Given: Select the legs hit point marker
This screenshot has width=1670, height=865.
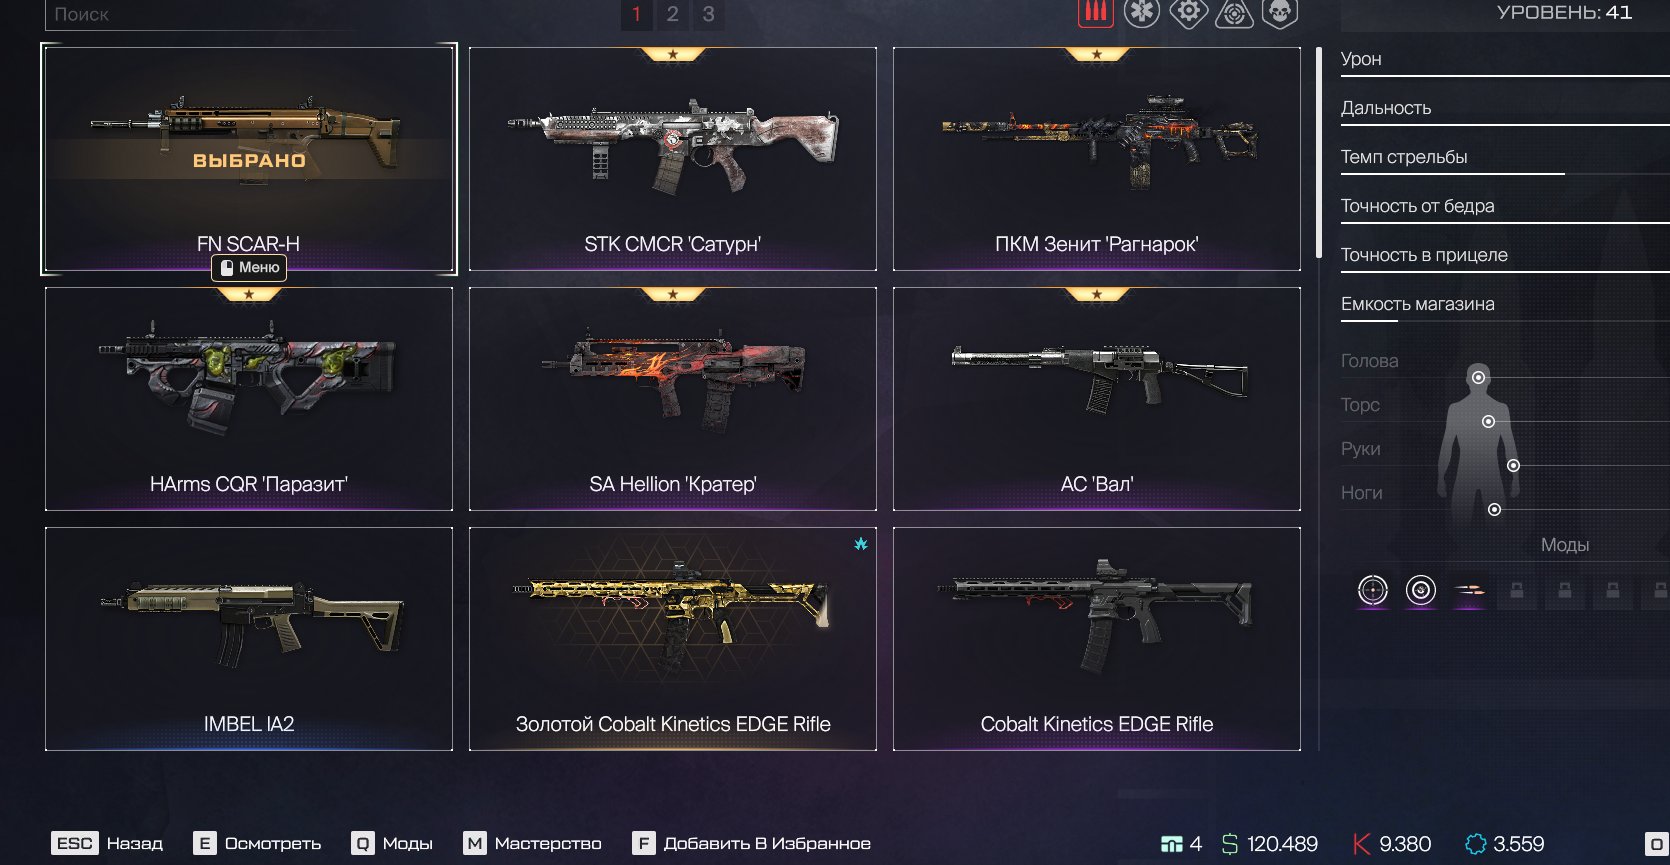Looking at the screenshot, I should 1494,509.
